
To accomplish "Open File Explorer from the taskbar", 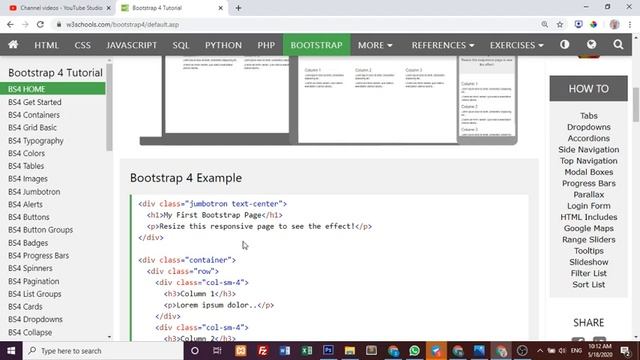I will [x=350, y=351].
